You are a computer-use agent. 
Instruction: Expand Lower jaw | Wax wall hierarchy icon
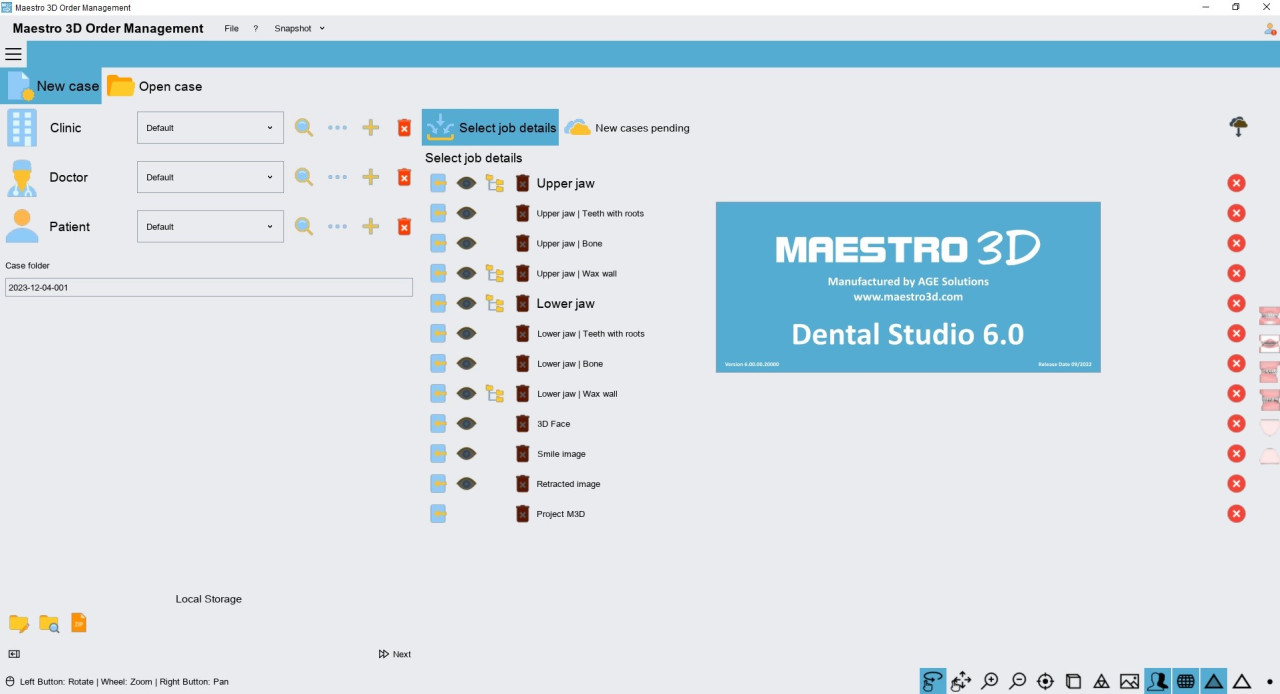click(495, 393)
